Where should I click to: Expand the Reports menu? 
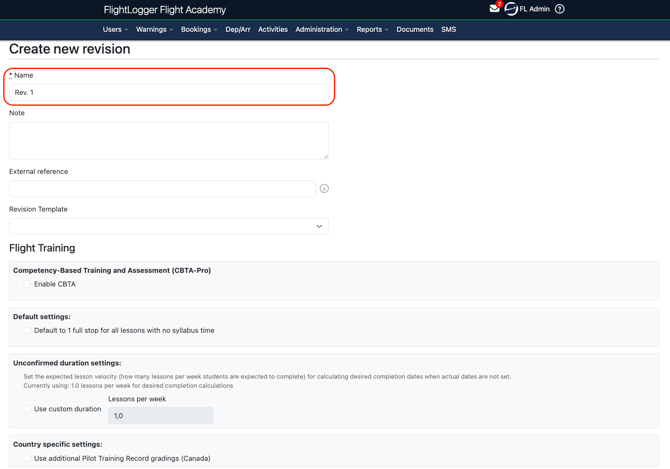(x=372, y=29)
